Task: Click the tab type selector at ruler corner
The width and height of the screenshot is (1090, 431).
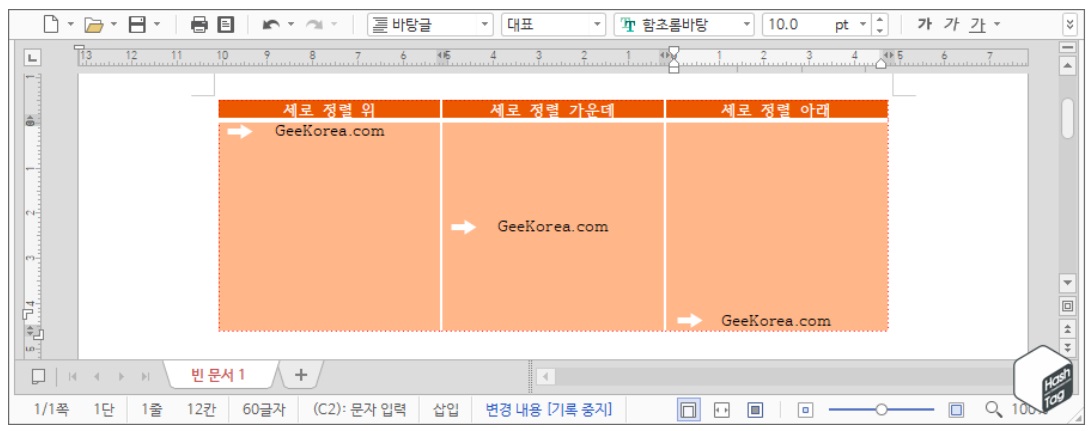Action: [33, 58]
